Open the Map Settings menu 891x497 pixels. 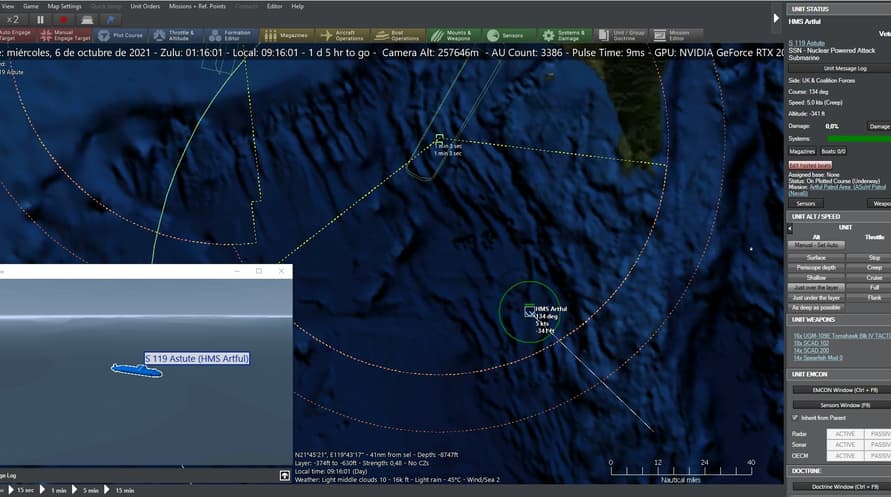[64, 6]
